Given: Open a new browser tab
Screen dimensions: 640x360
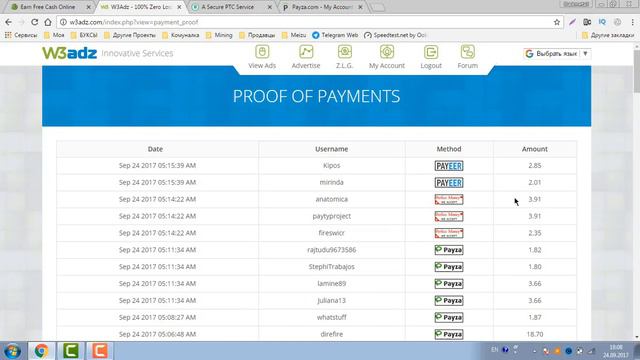Looking at the screenshot, I should pos(378,7).
